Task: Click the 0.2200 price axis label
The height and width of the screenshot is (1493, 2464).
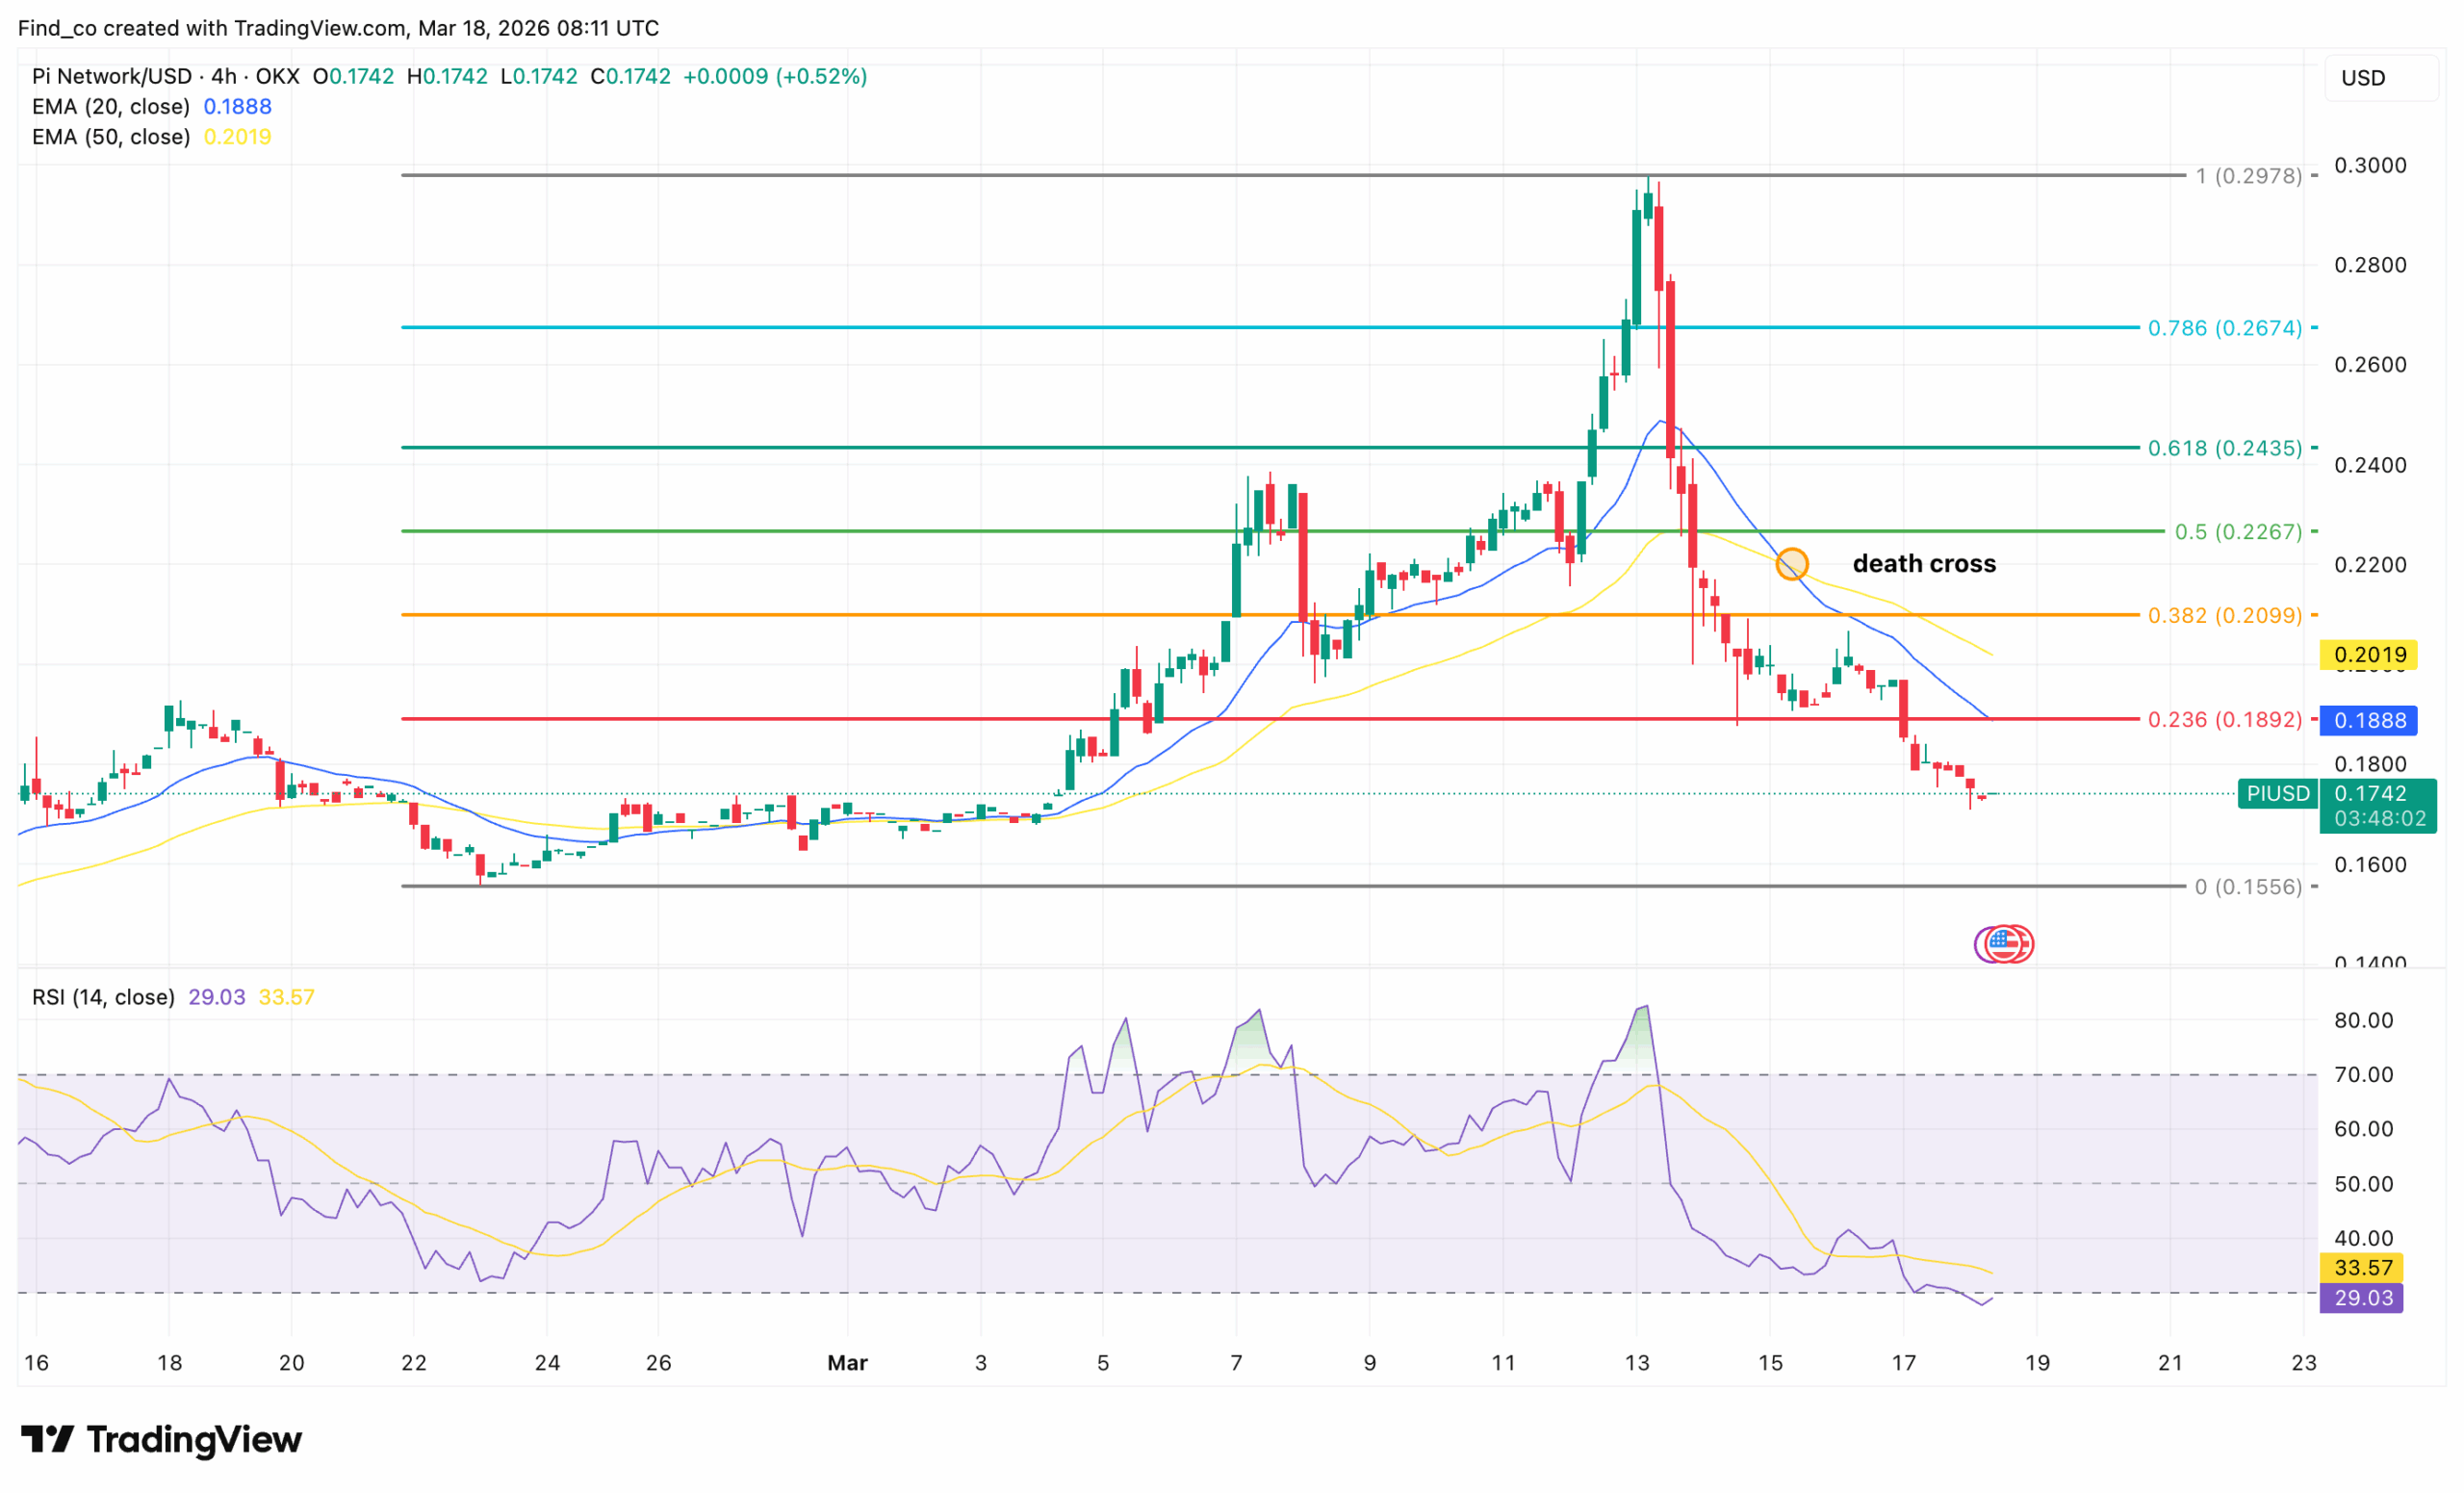Action: click(x=2370, y=565)
